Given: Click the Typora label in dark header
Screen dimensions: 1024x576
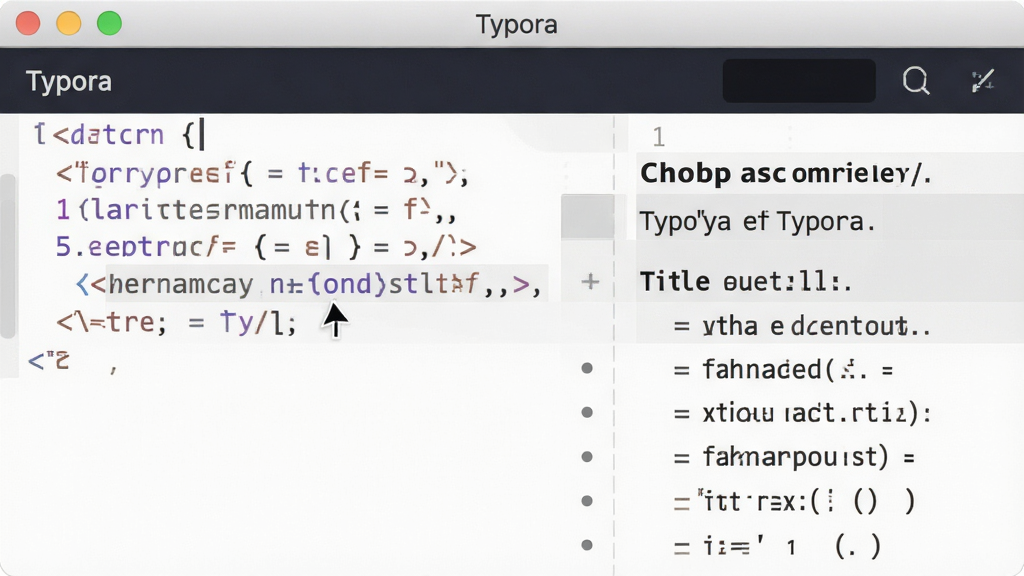Looking at the screenshot, I should coord(69,82).
